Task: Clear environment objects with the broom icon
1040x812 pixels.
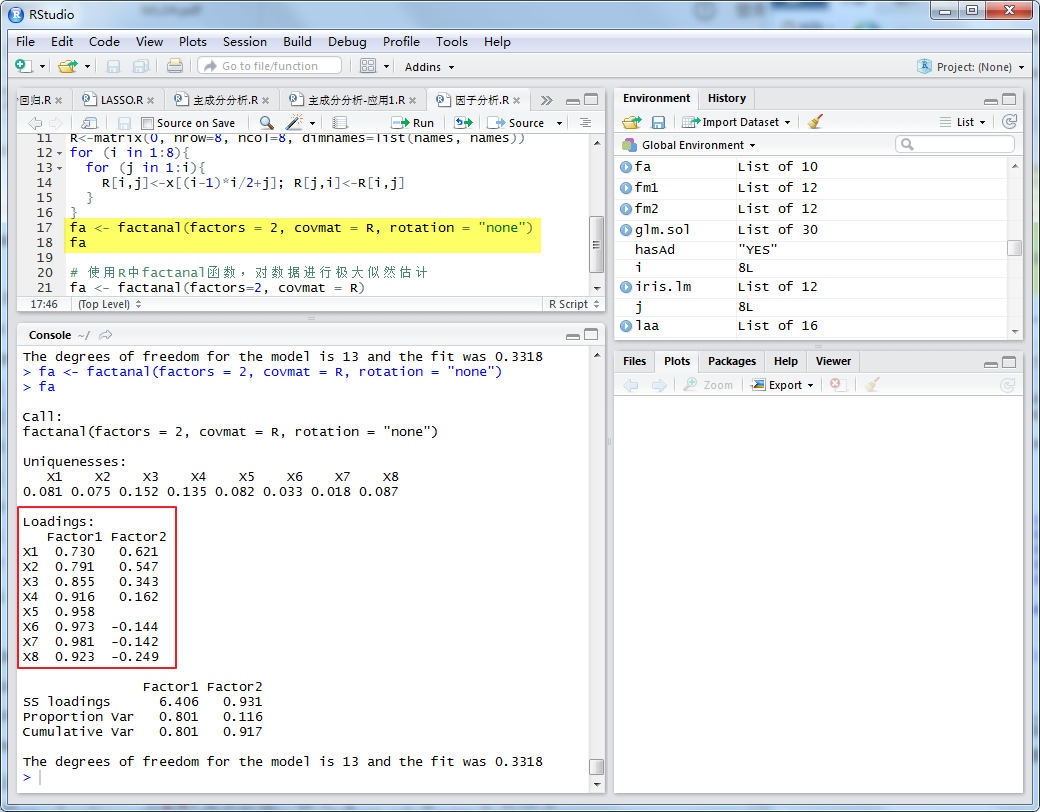Action: point(816,122)
